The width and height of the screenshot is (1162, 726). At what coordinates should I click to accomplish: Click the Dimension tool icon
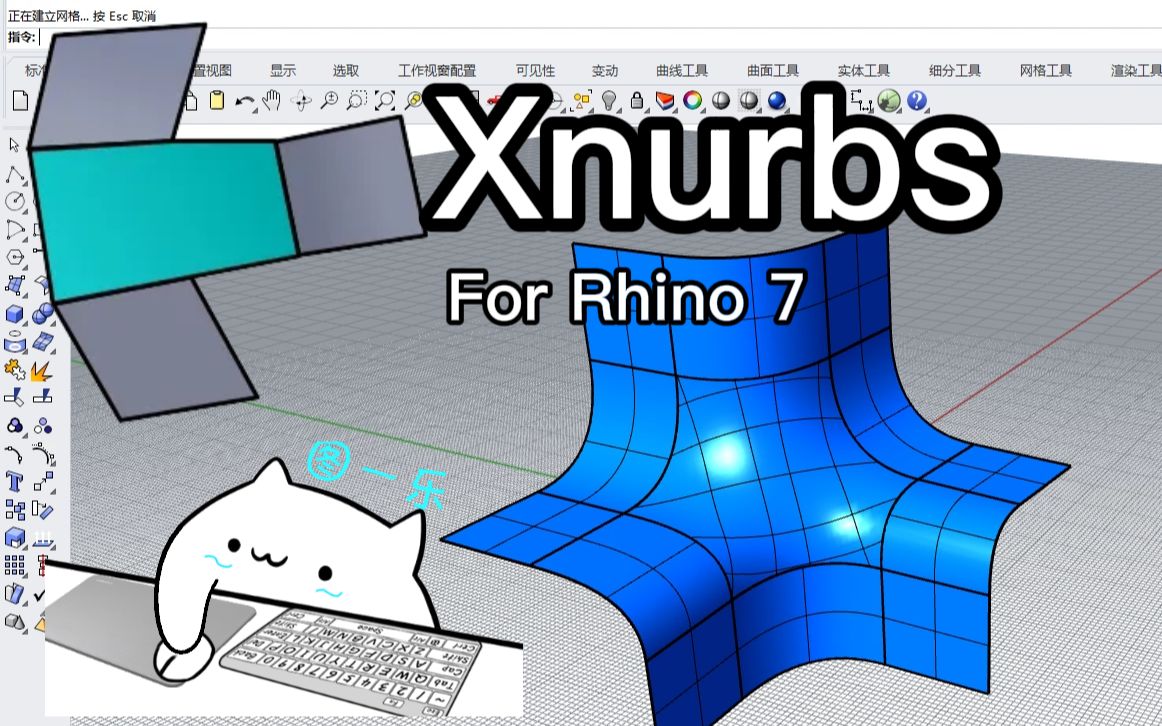coord(861,101)
